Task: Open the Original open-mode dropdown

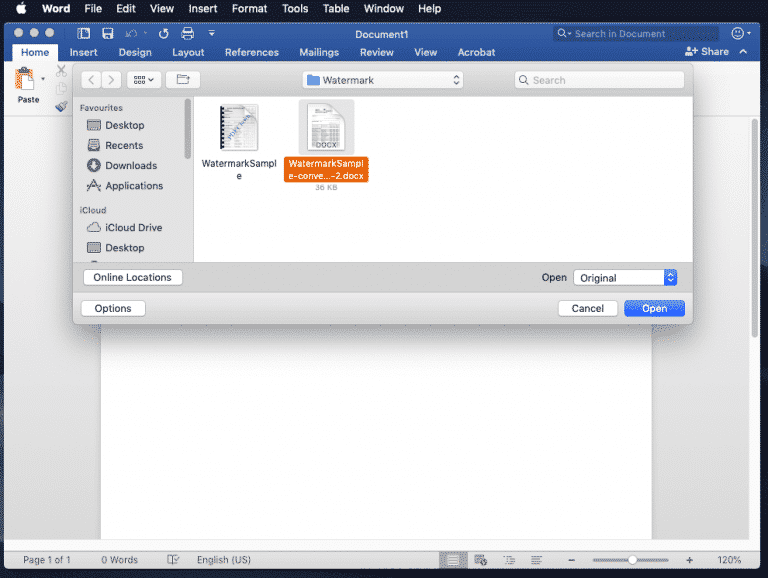Action: pos(625,278)
